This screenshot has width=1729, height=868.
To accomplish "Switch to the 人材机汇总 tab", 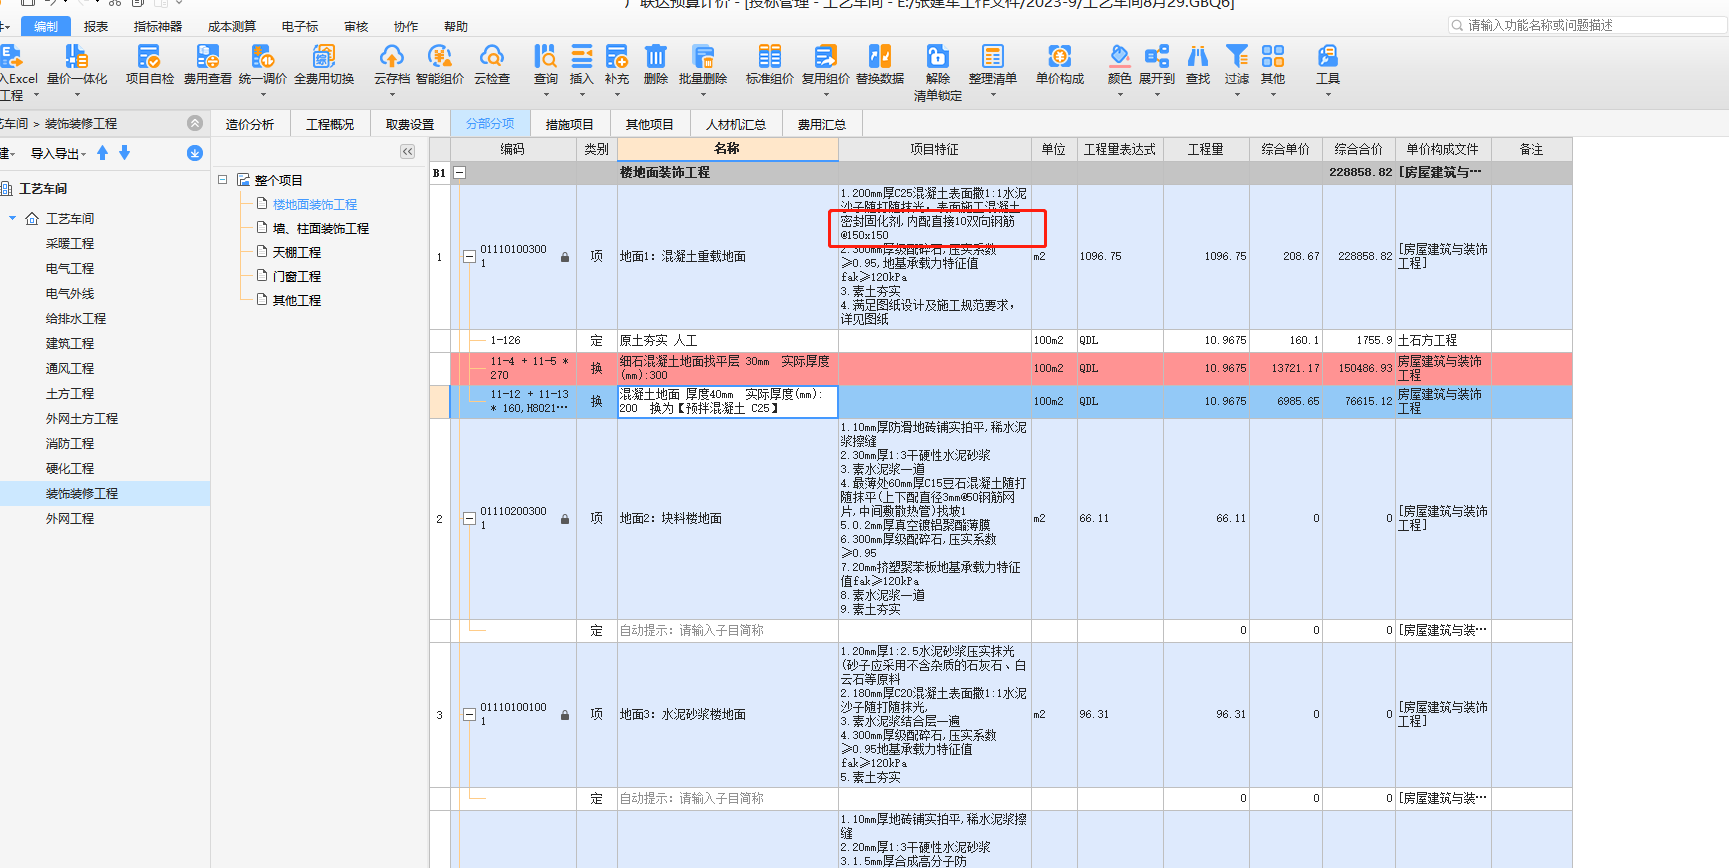I will point(736,124).
